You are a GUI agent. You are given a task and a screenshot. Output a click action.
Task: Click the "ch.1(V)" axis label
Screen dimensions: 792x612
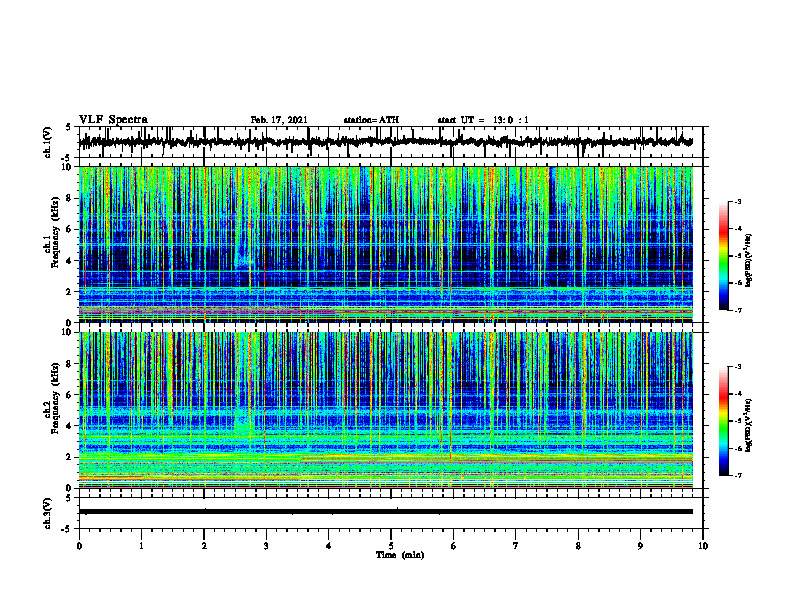click(48, 142)
